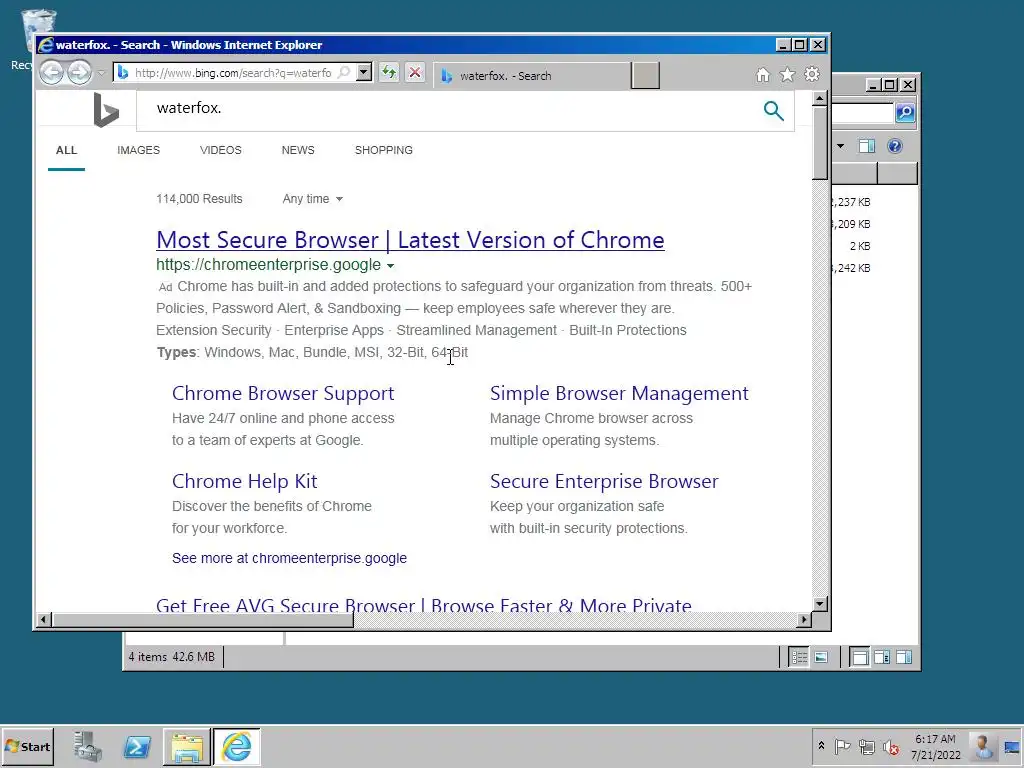
Task: Open the Start menu
Action: (28, 746)
